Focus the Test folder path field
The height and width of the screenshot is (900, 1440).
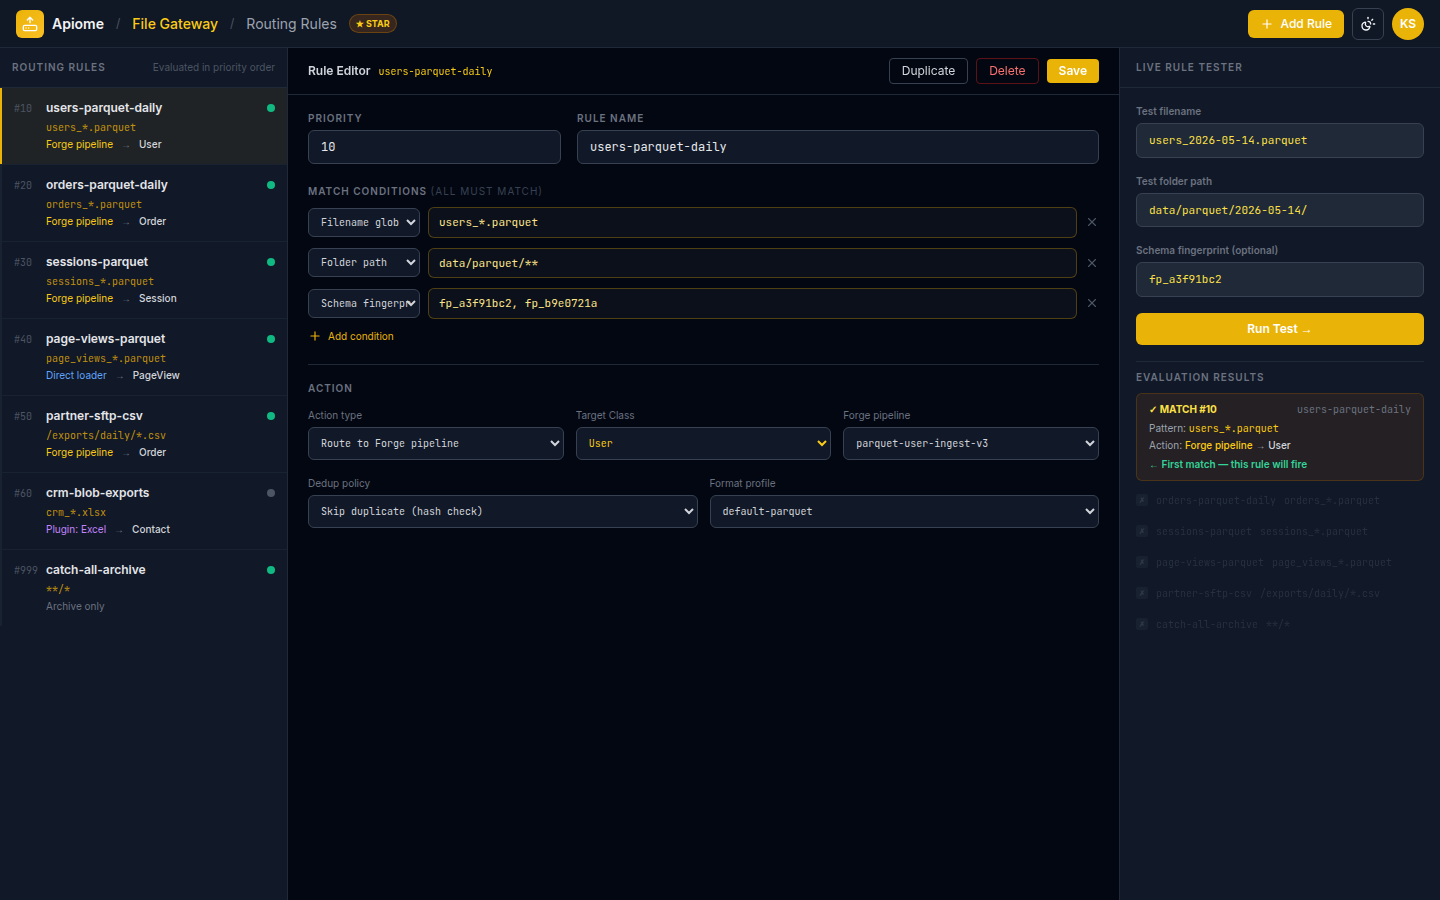click(1280, 210)
